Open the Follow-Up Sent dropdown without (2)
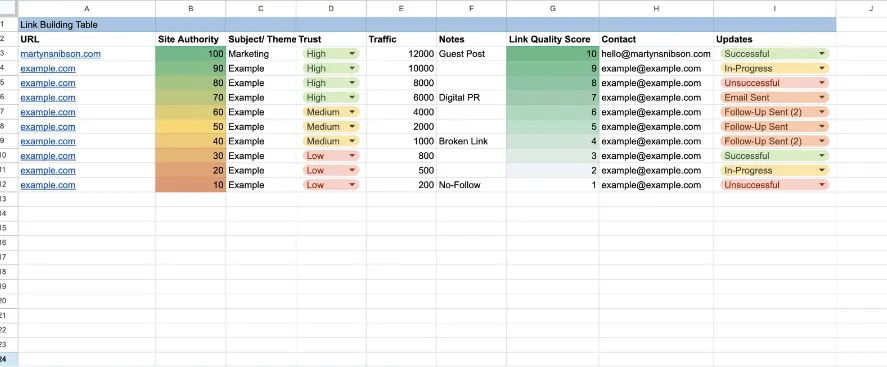This screenshot has height=367, width=887. (x=774, y=127)
